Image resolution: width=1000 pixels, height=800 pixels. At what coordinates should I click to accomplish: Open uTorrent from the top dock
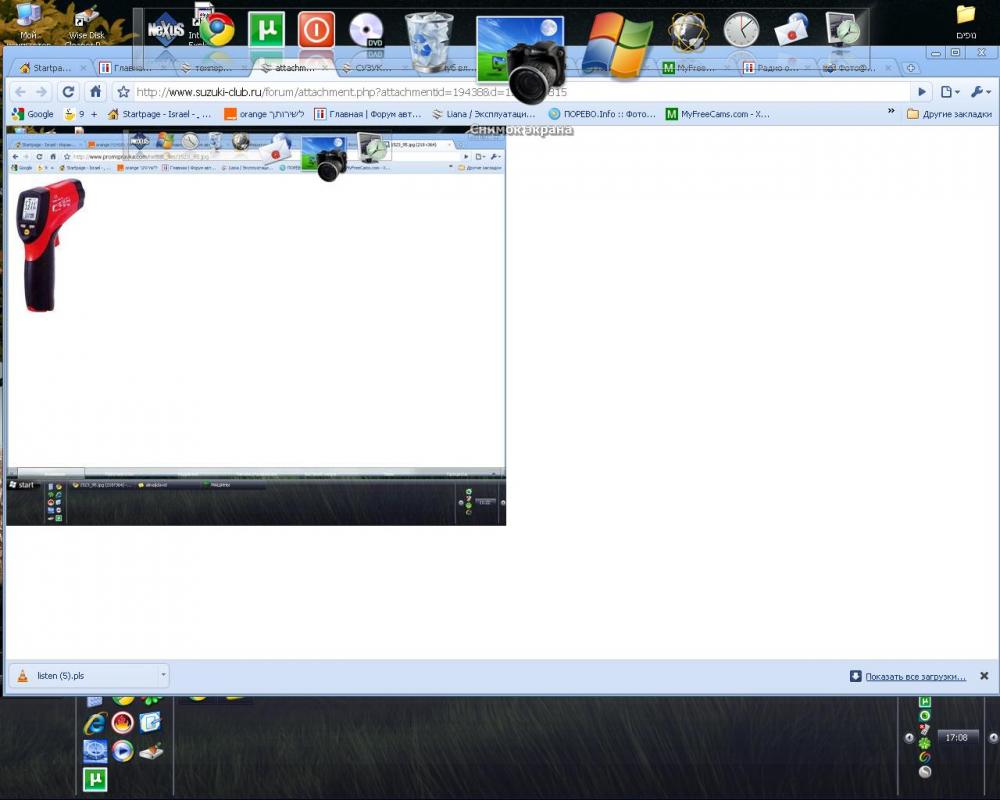(266, 29)
